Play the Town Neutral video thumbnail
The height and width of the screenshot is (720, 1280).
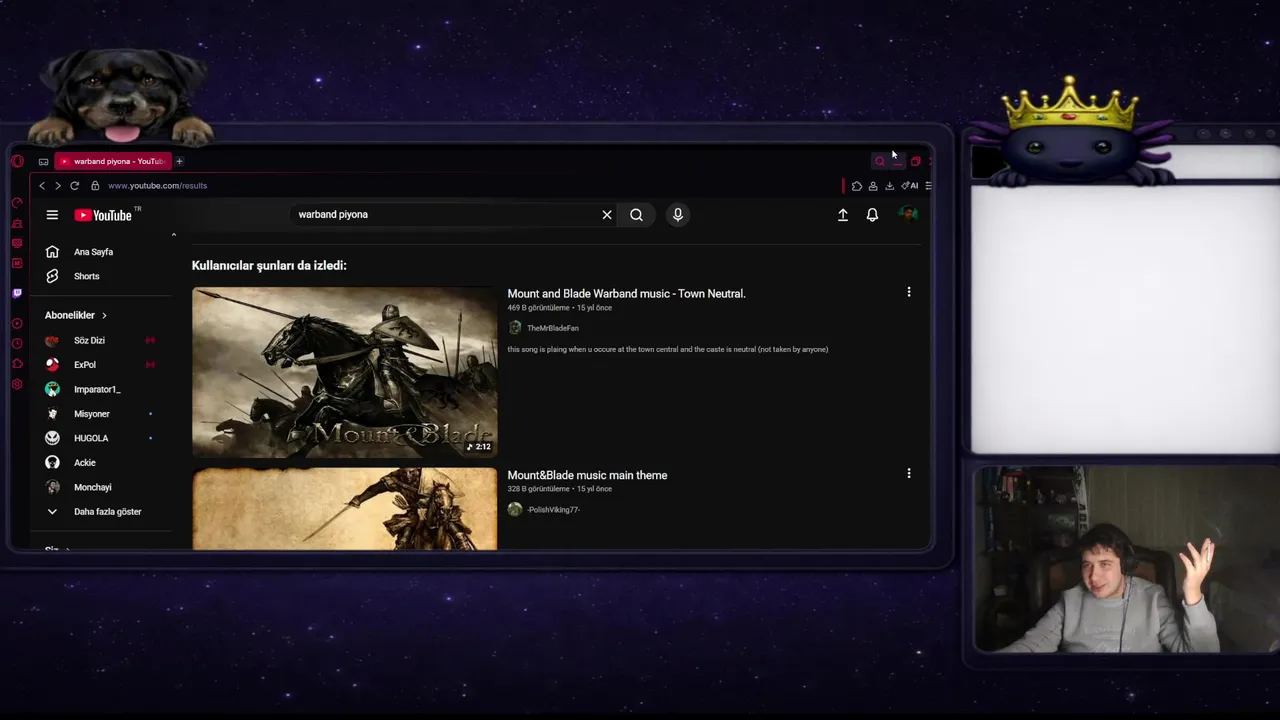[x=344, y=372]
